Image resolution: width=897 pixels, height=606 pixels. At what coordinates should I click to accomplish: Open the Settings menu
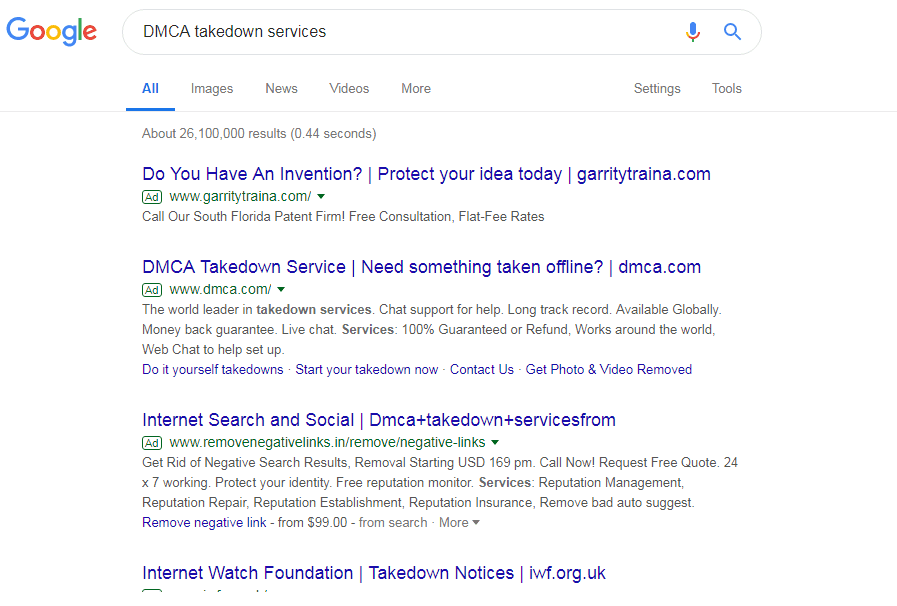(x=657, y=88)
